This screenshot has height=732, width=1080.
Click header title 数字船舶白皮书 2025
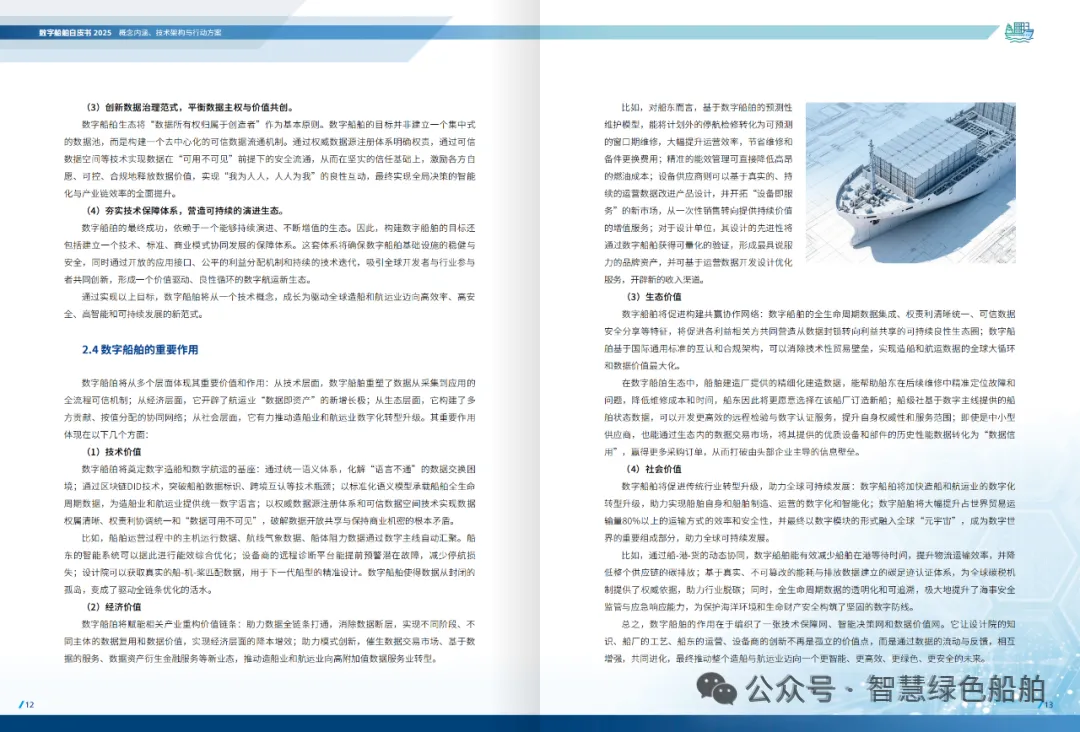pos(75,32)
